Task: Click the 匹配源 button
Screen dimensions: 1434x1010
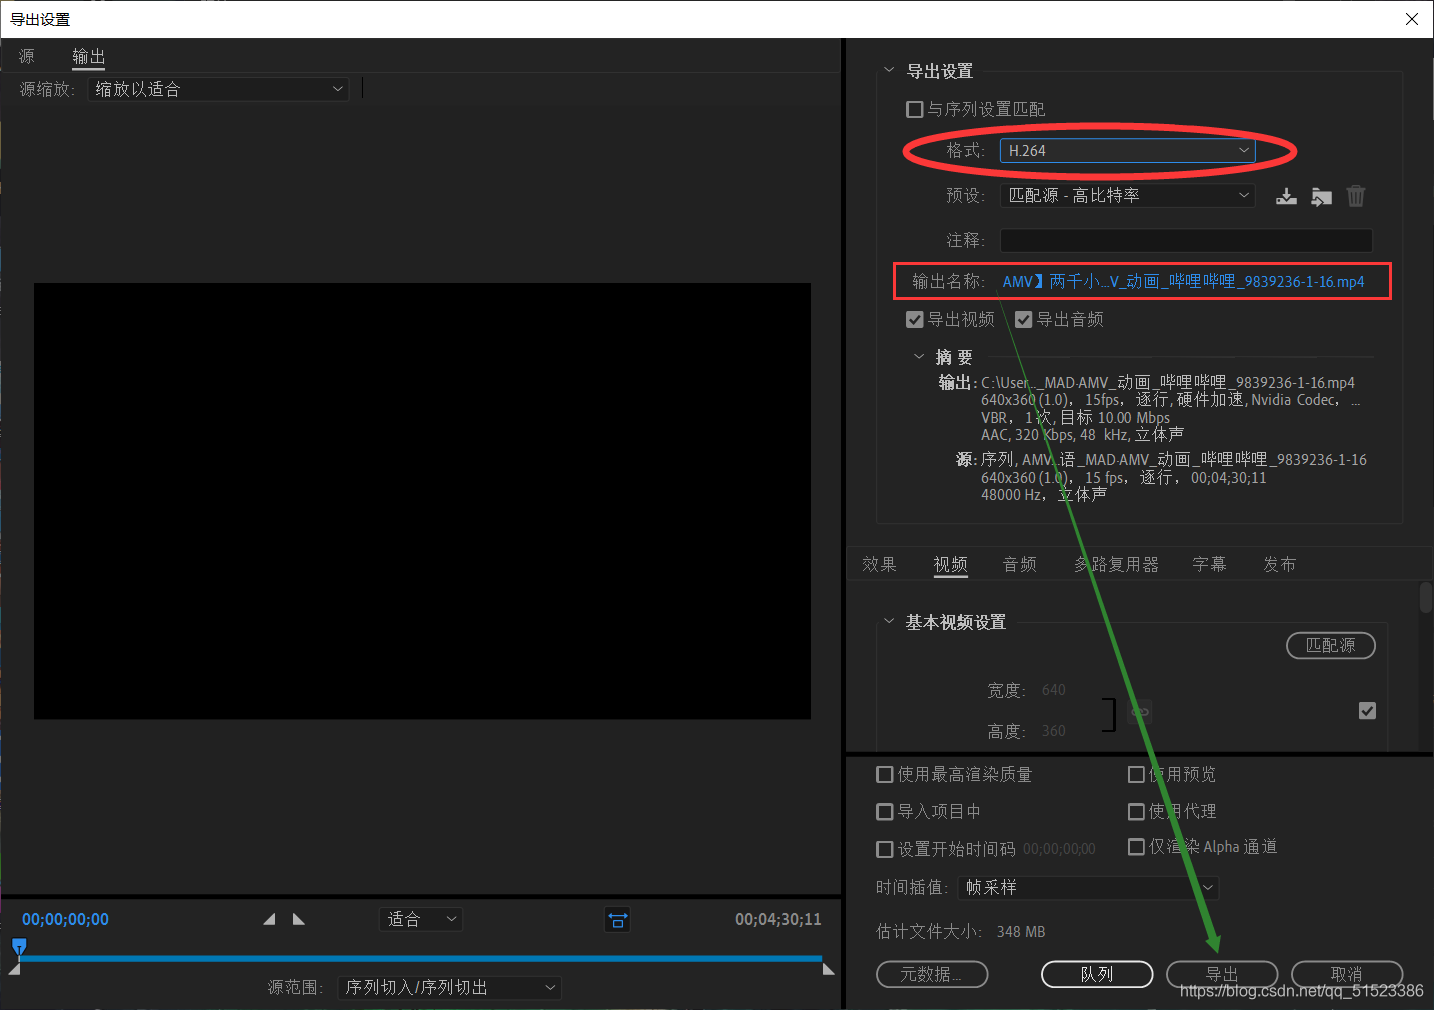Action: tap(1331, 645)
